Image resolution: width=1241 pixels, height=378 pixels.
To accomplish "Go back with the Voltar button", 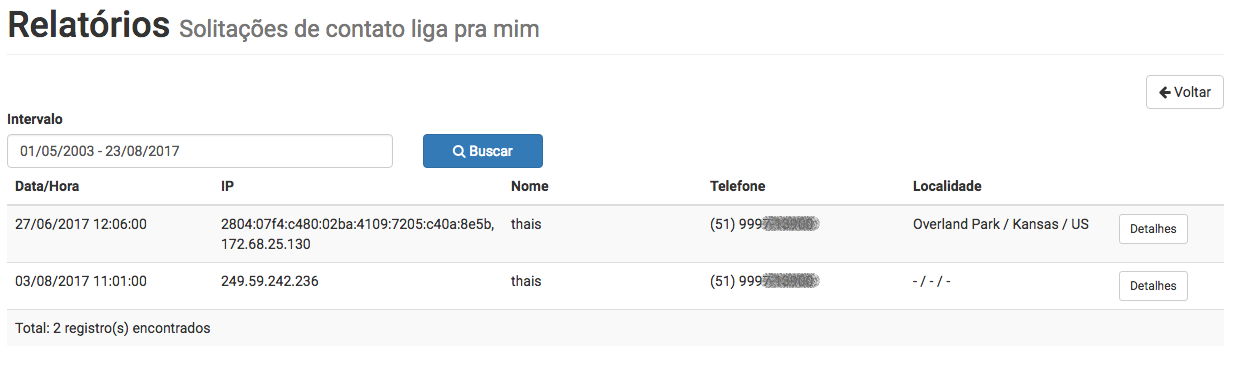I will coord(1185,92).
